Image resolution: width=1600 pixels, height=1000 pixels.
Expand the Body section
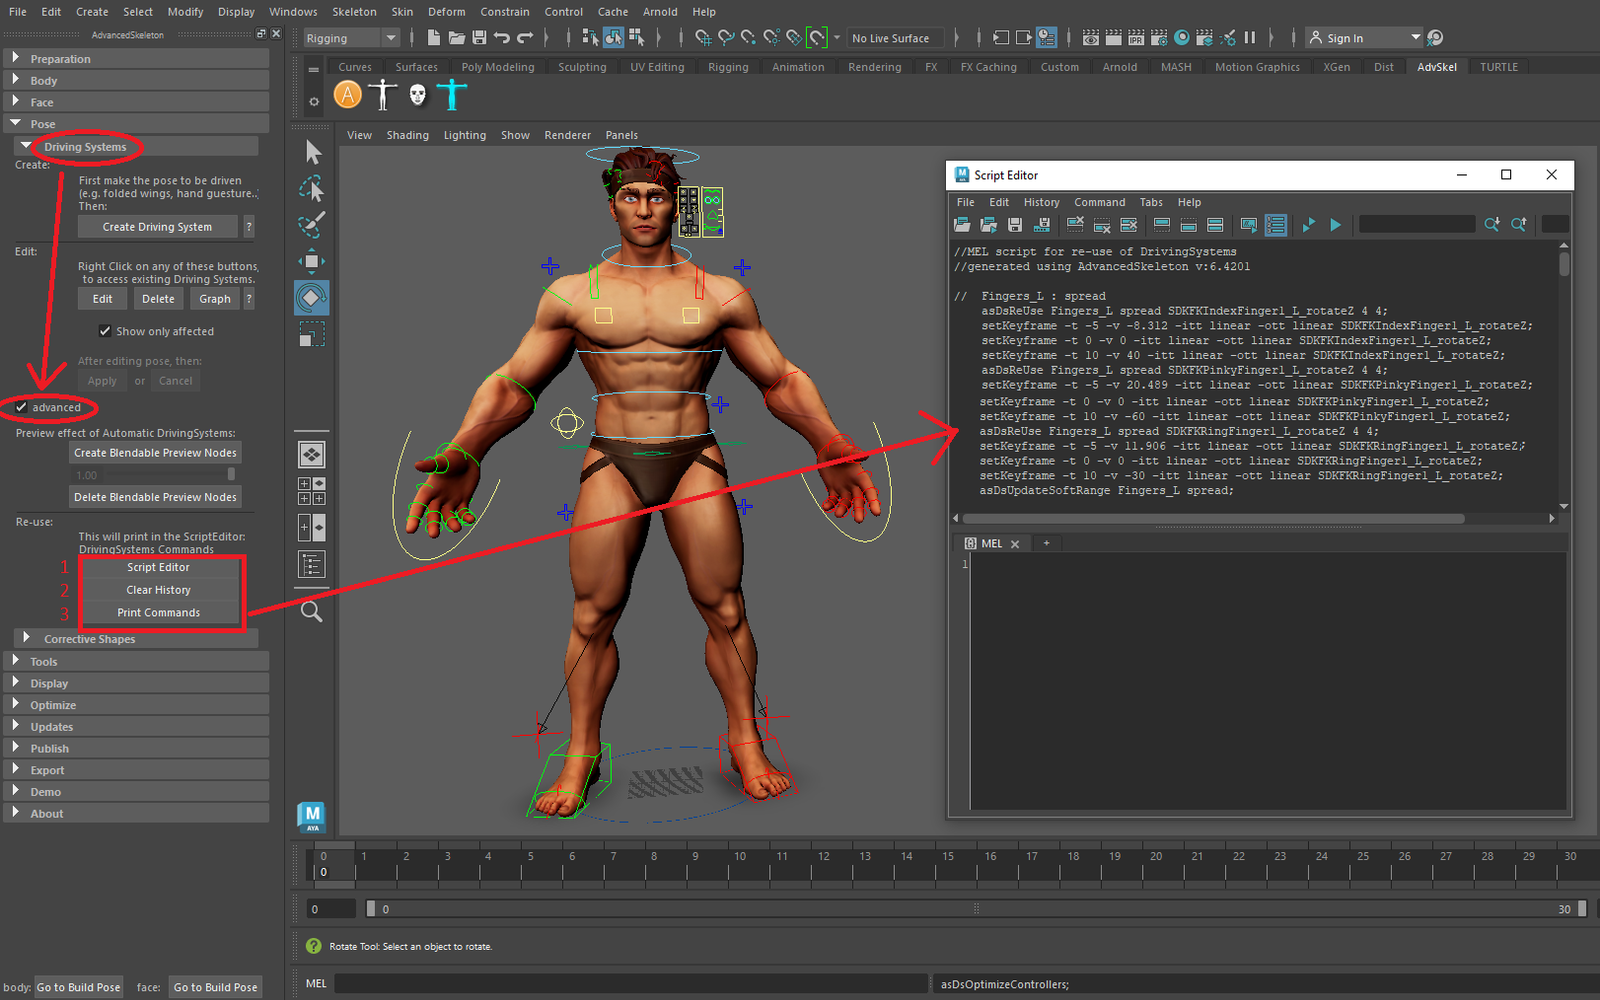point(136,80)
